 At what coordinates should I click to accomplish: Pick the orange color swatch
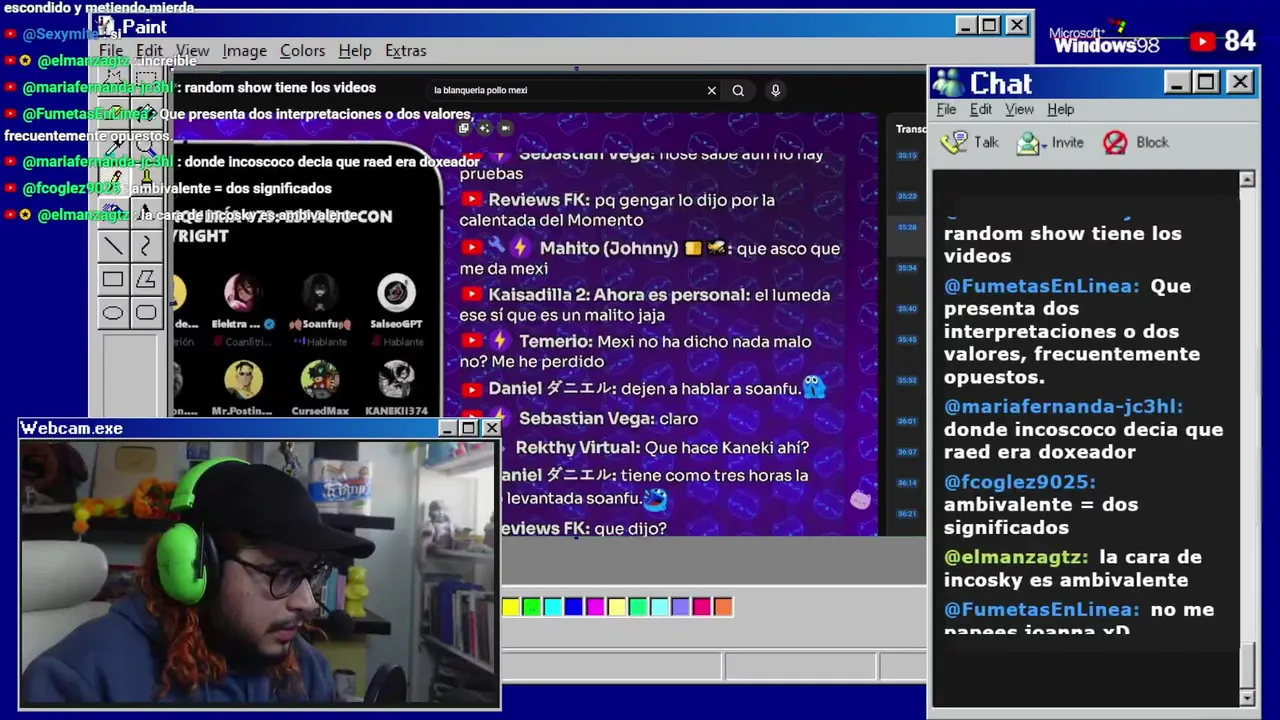pyautogui.click(x=723, y=606)
